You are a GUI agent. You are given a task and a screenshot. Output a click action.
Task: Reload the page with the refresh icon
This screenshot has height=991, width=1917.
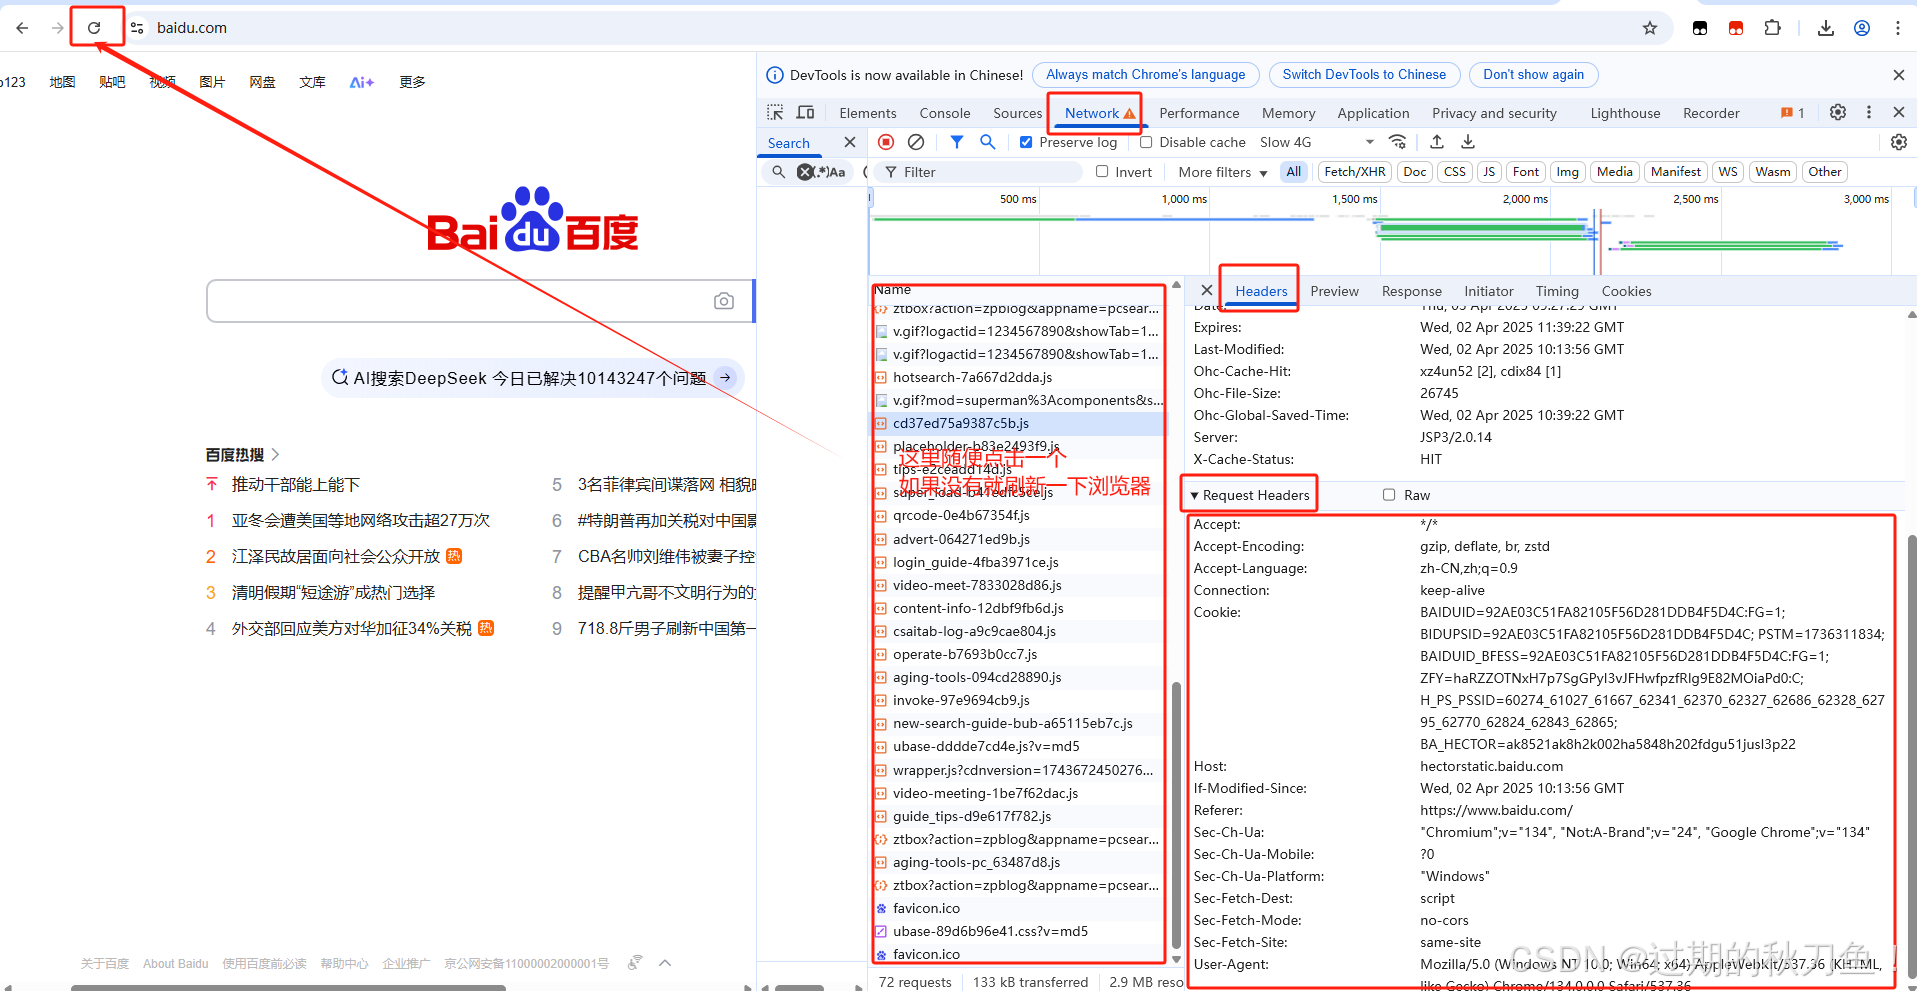94,28
